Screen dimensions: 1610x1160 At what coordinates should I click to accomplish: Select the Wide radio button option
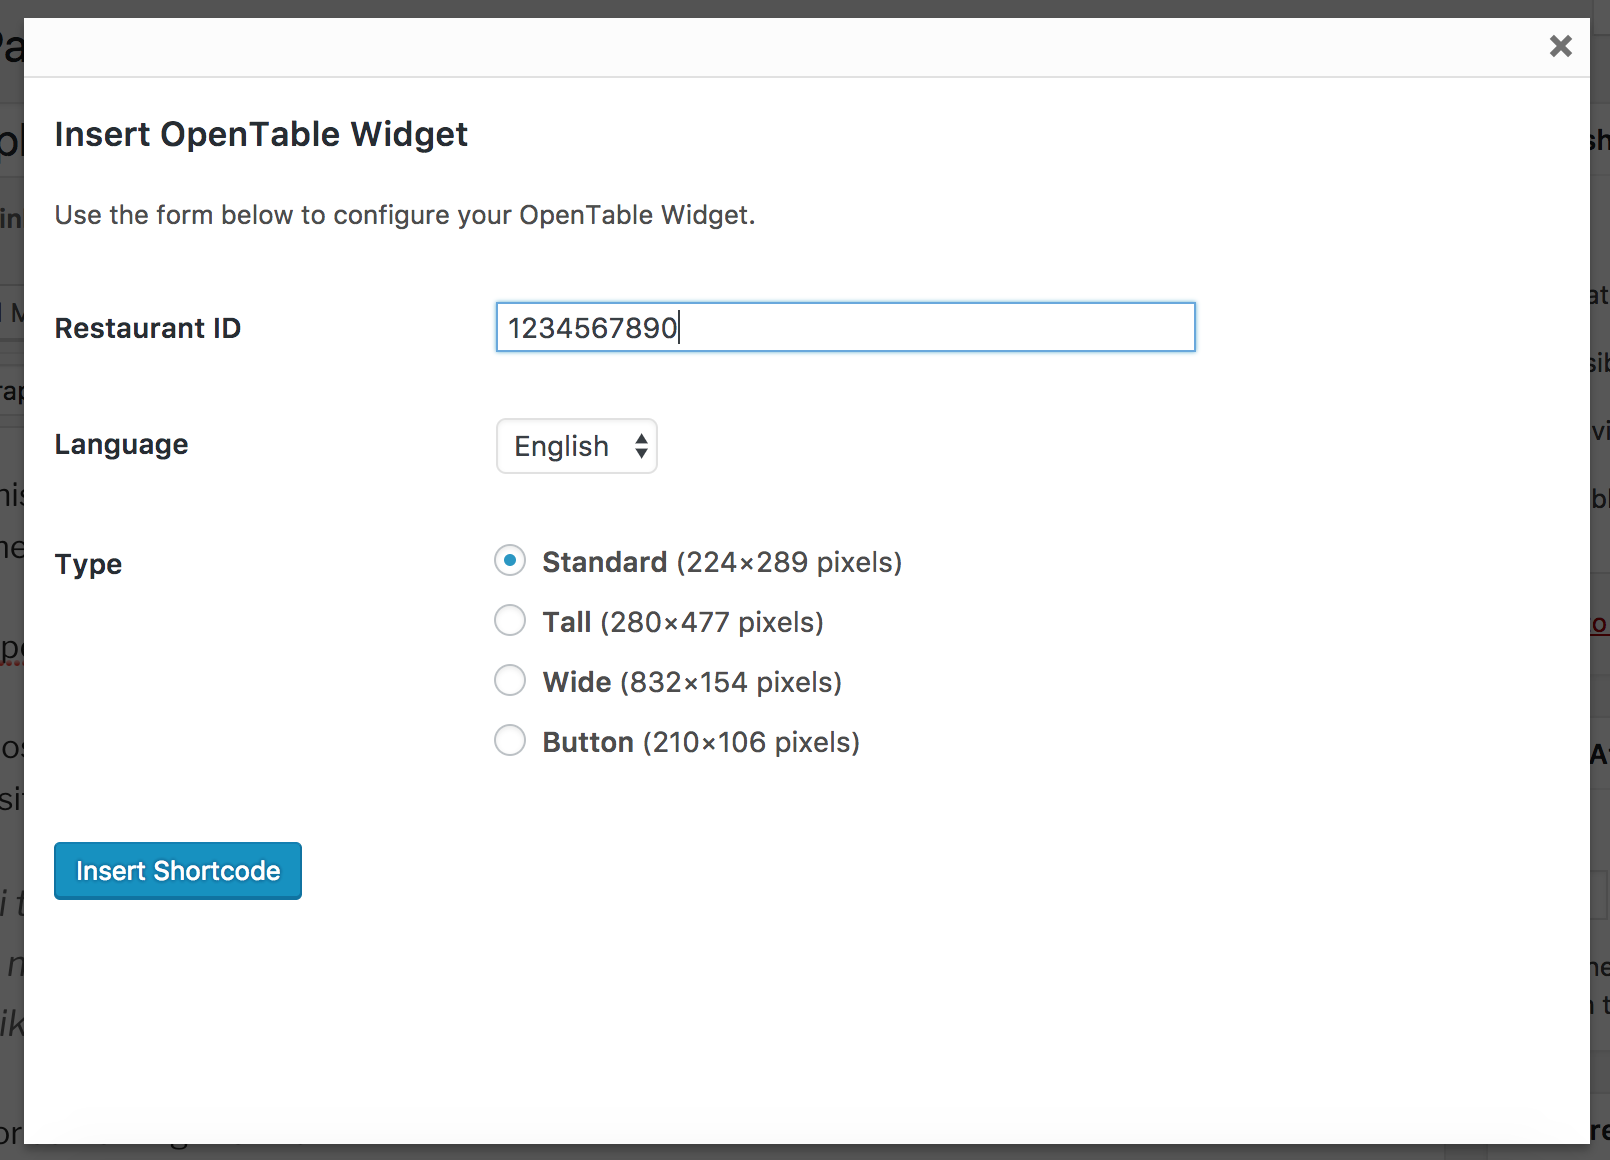pos(510,681)
